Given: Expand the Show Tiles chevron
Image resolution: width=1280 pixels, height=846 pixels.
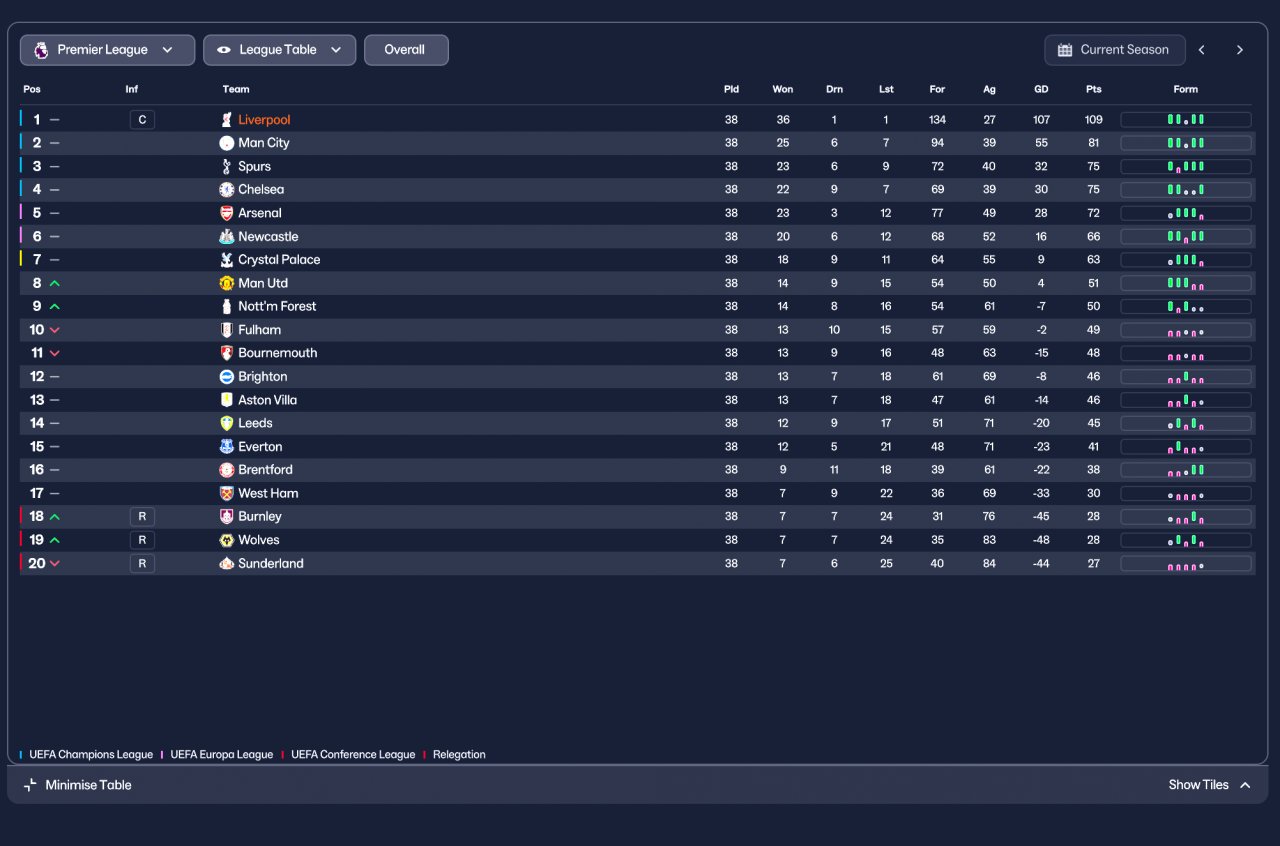Looking at the screenshot, I should [x=1245, y=785].
